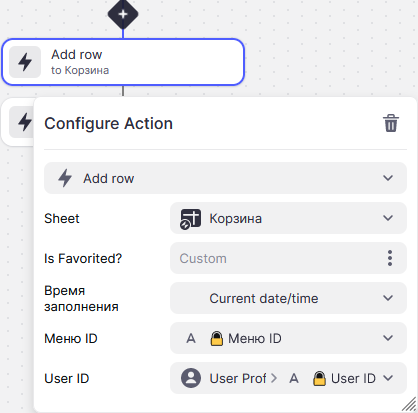Click lock icon beside User ID value
Image resolution: width=418 pixels, height=413 pixels.
(319, 378)
